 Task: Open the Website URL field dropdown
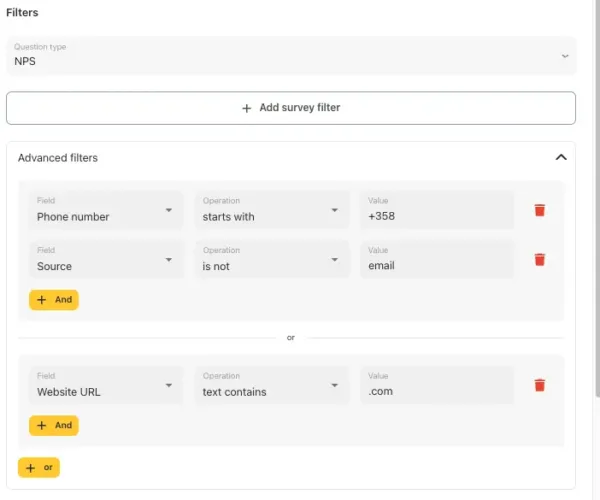point(106,385)
